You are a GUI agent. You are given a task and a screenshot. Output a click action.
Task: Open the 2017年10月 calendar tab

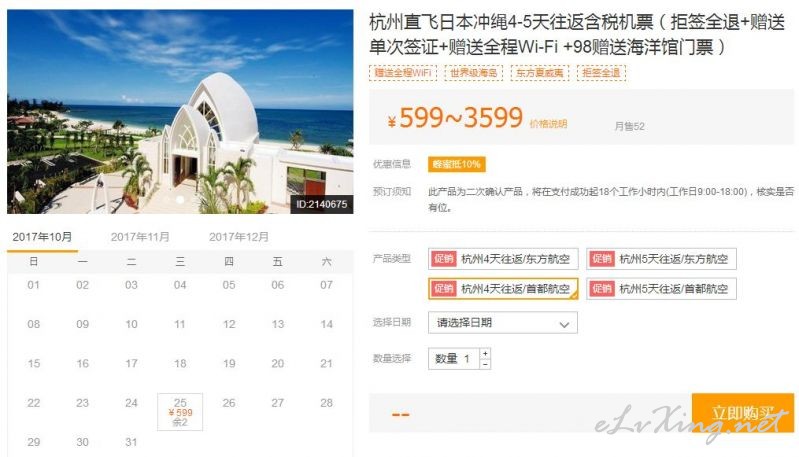coord(42,237)
